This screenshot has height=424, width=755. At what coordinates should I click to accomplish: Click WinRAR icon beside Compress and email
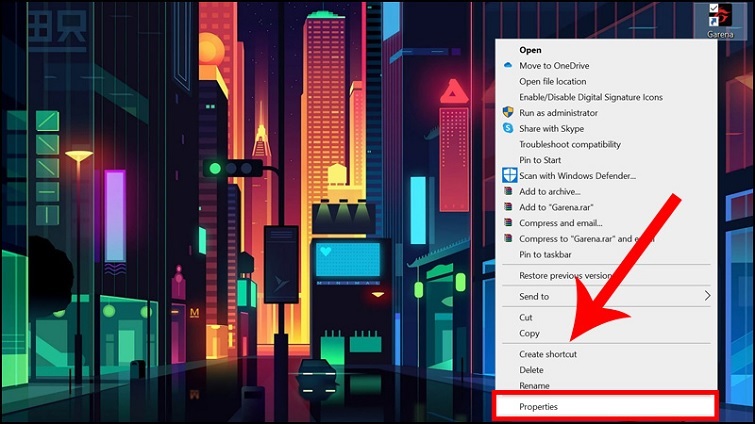coord(508,223)
